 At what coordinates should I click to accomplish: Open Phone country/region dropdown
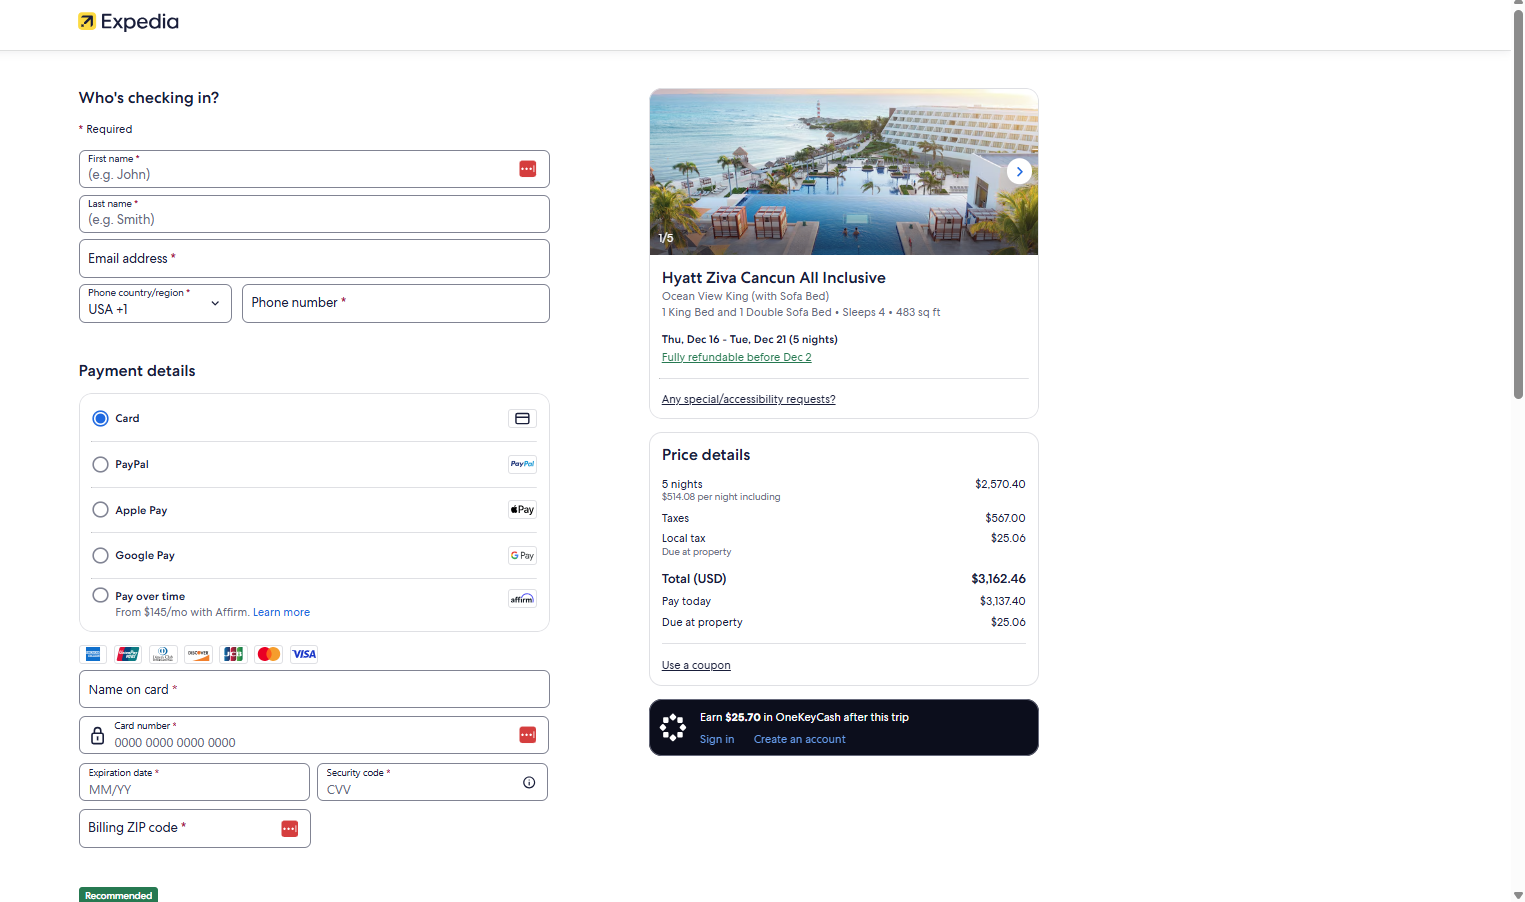155,304
